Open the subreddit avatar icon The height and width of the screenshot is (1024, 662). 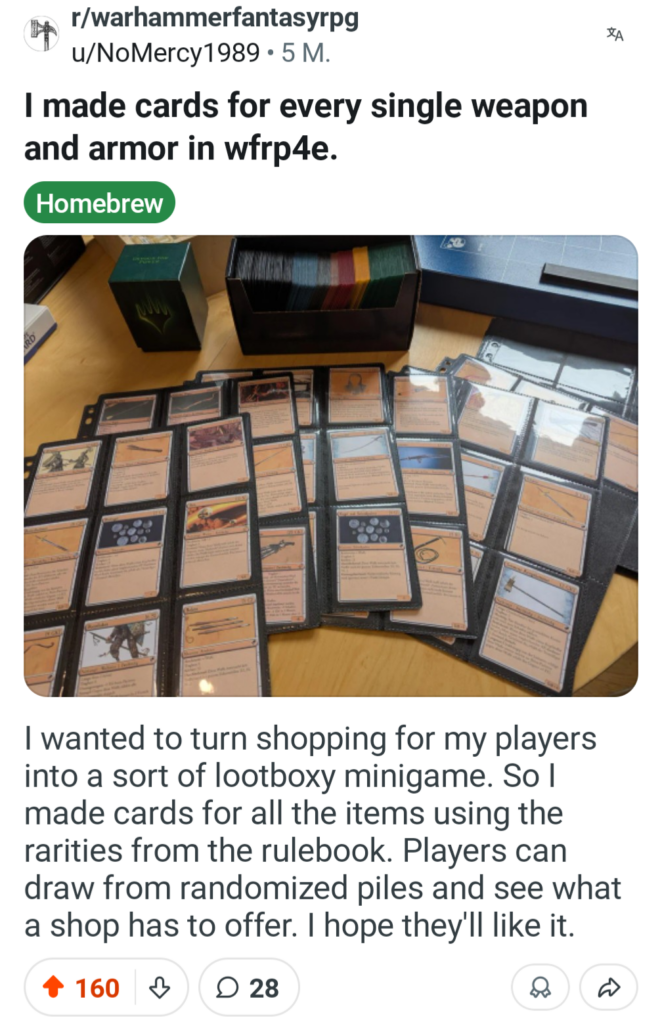click(42, 35)
